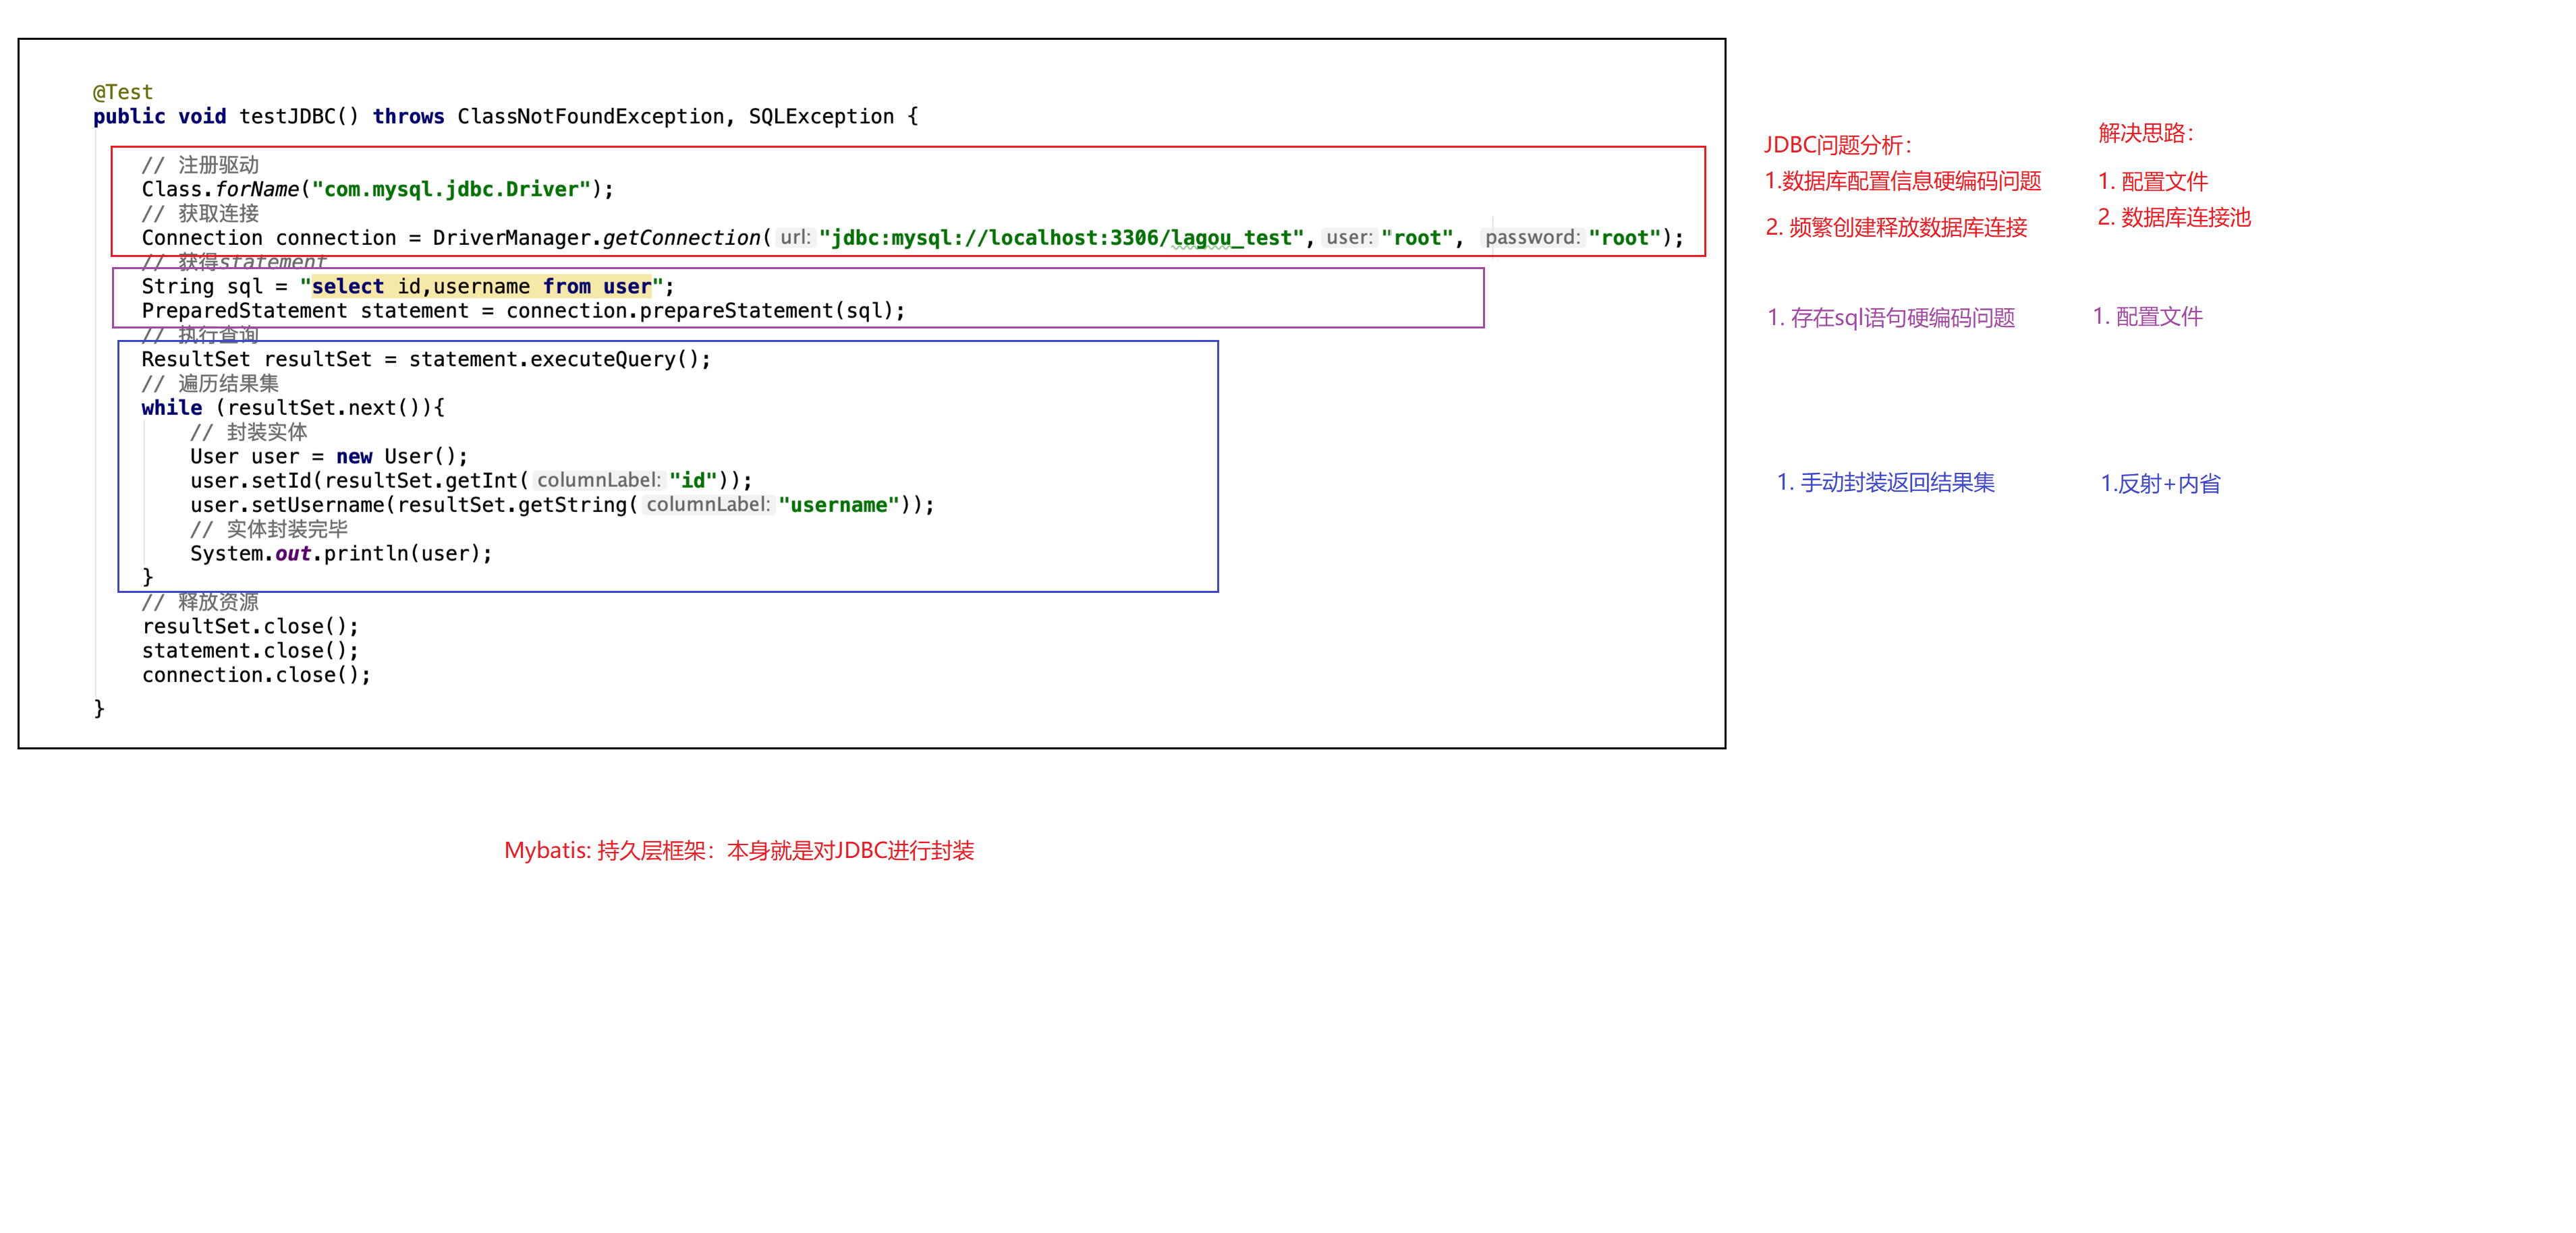Click the jdbc:mysql localhost URL string
Viewport: 2576px width, 1233px height.
[1061, 238]
